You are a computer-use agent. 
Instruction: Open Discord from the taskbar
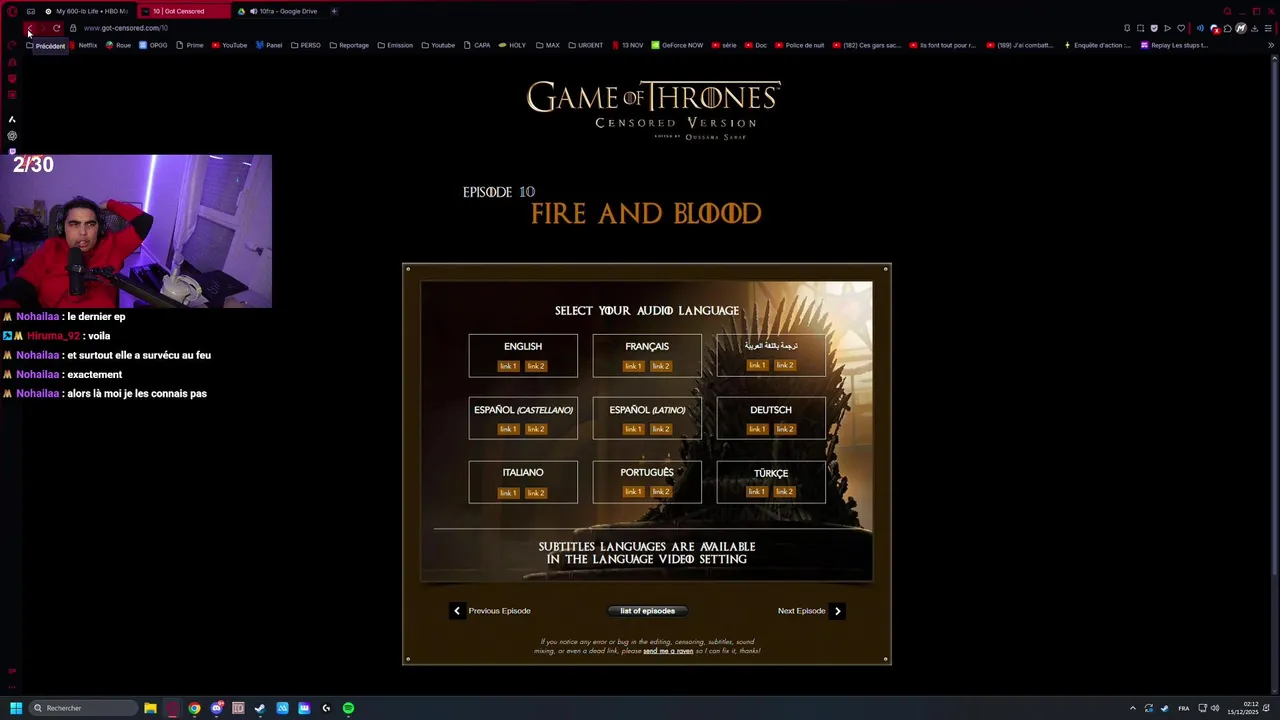coord(217,708)
